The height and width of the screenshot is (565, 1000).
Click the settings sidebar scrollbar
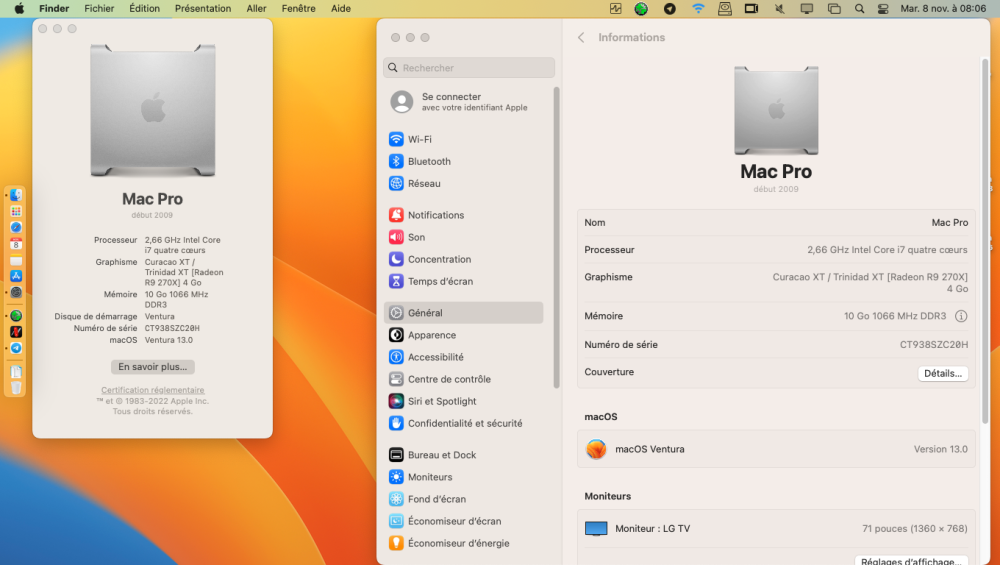(x=556, y=237)
